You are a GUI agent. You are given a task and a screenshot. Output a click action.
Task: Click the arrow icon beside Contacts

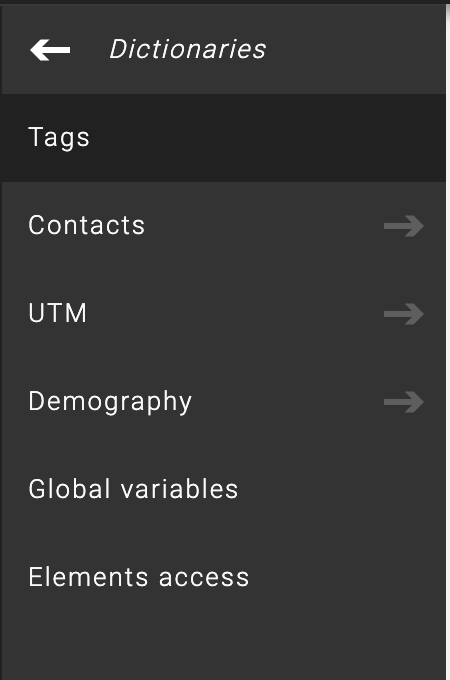click(404, 226)
